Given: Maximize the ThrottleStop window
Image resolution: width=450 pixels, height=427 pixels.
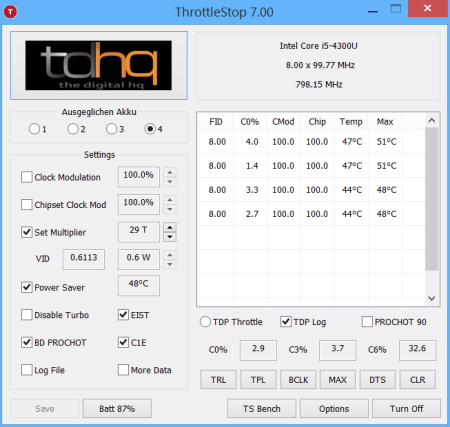Looking at the screenshot, I should (396, 9).
